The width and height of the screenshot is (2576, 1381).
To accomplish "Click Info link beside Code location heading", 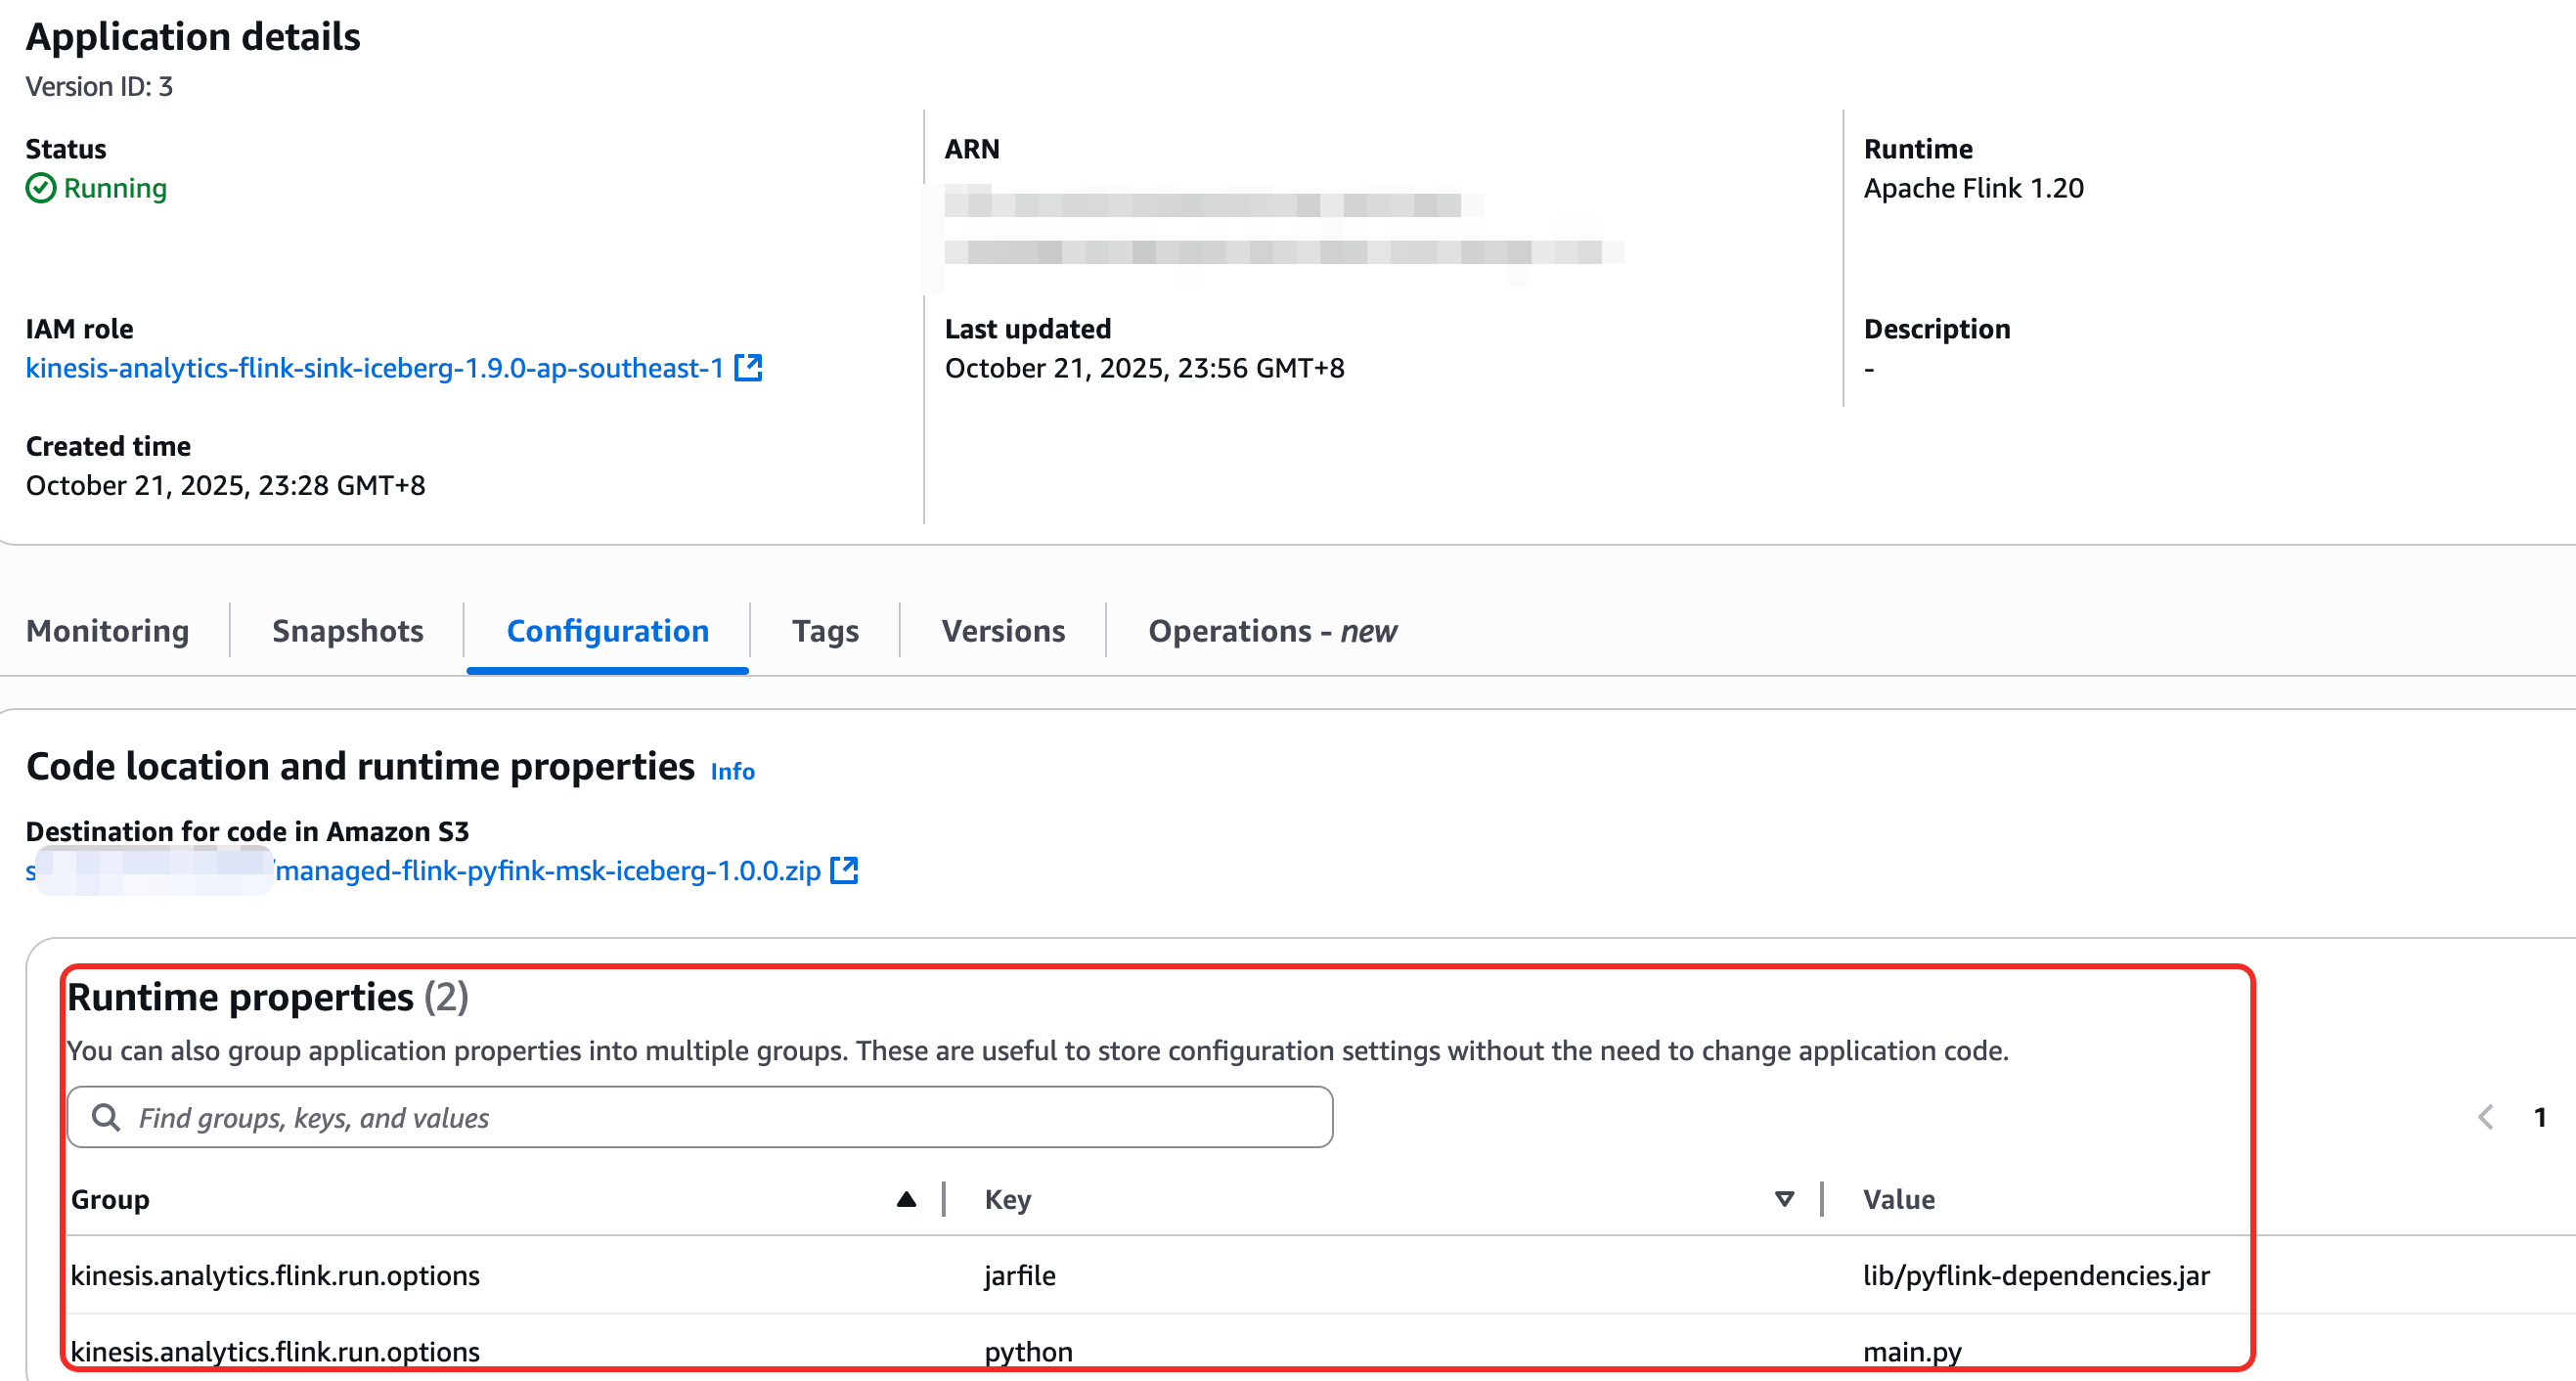I will click(732, 771).
